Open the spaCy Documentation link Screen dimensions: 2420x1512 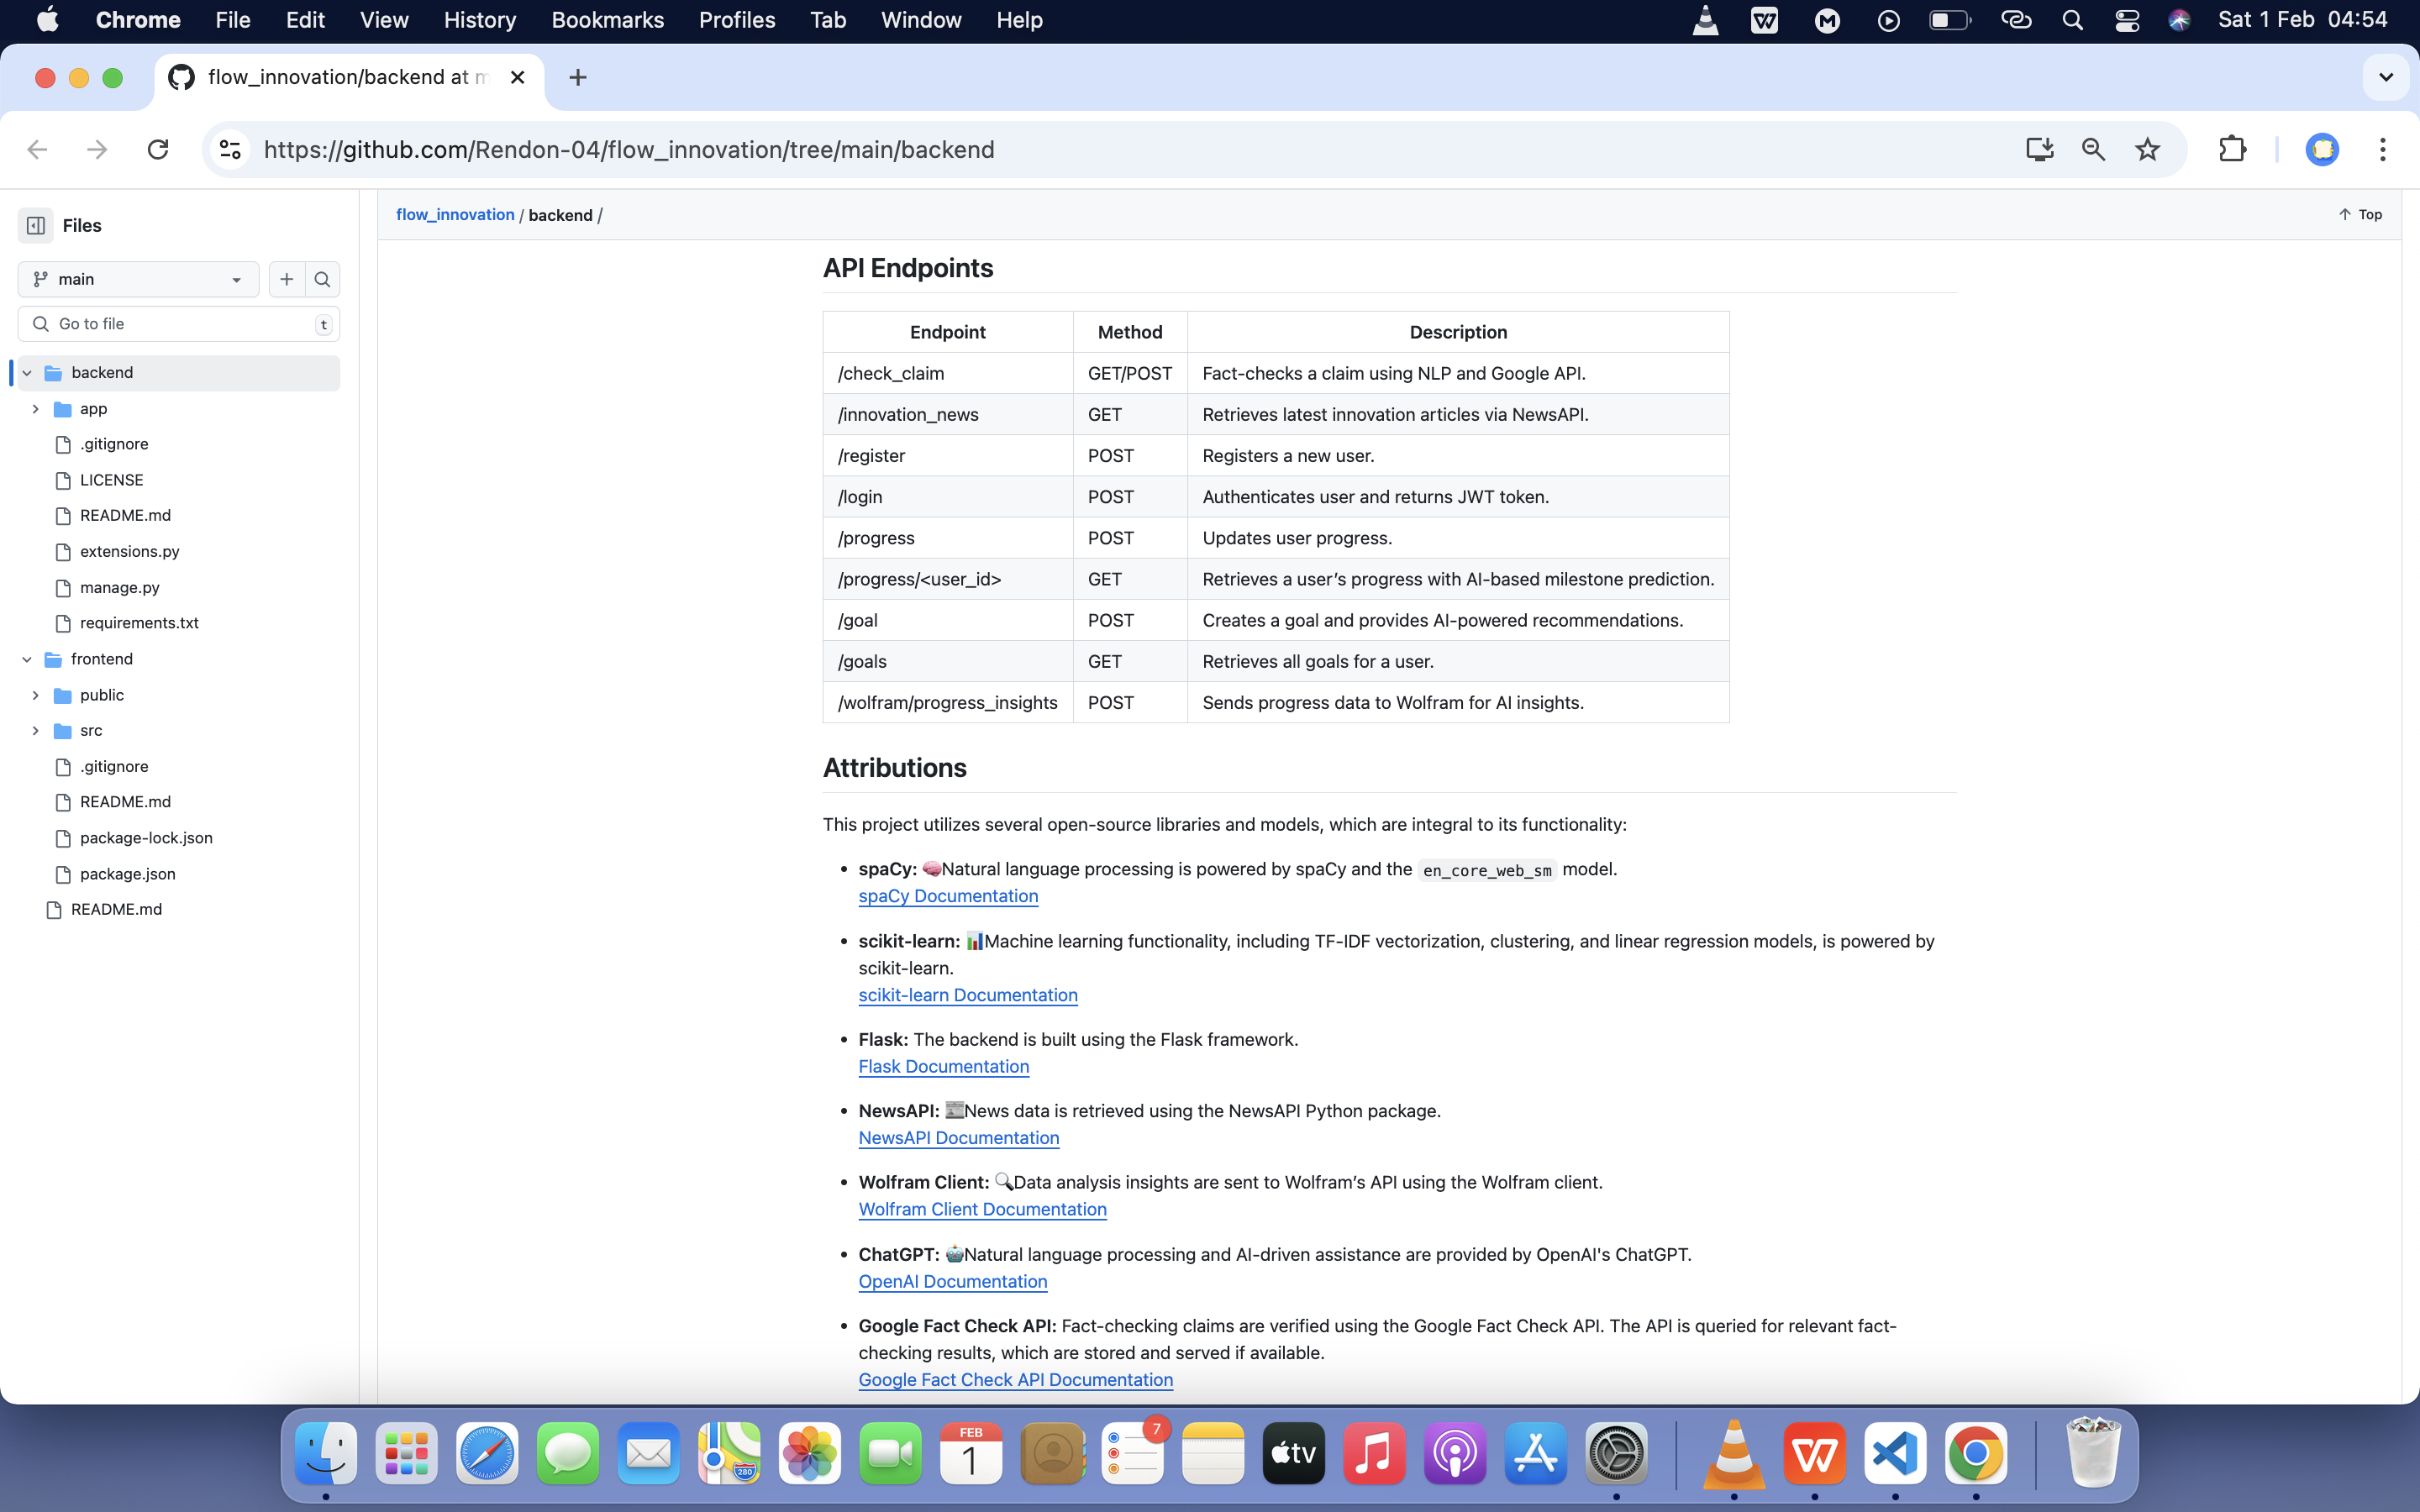(x=947, y=896)
